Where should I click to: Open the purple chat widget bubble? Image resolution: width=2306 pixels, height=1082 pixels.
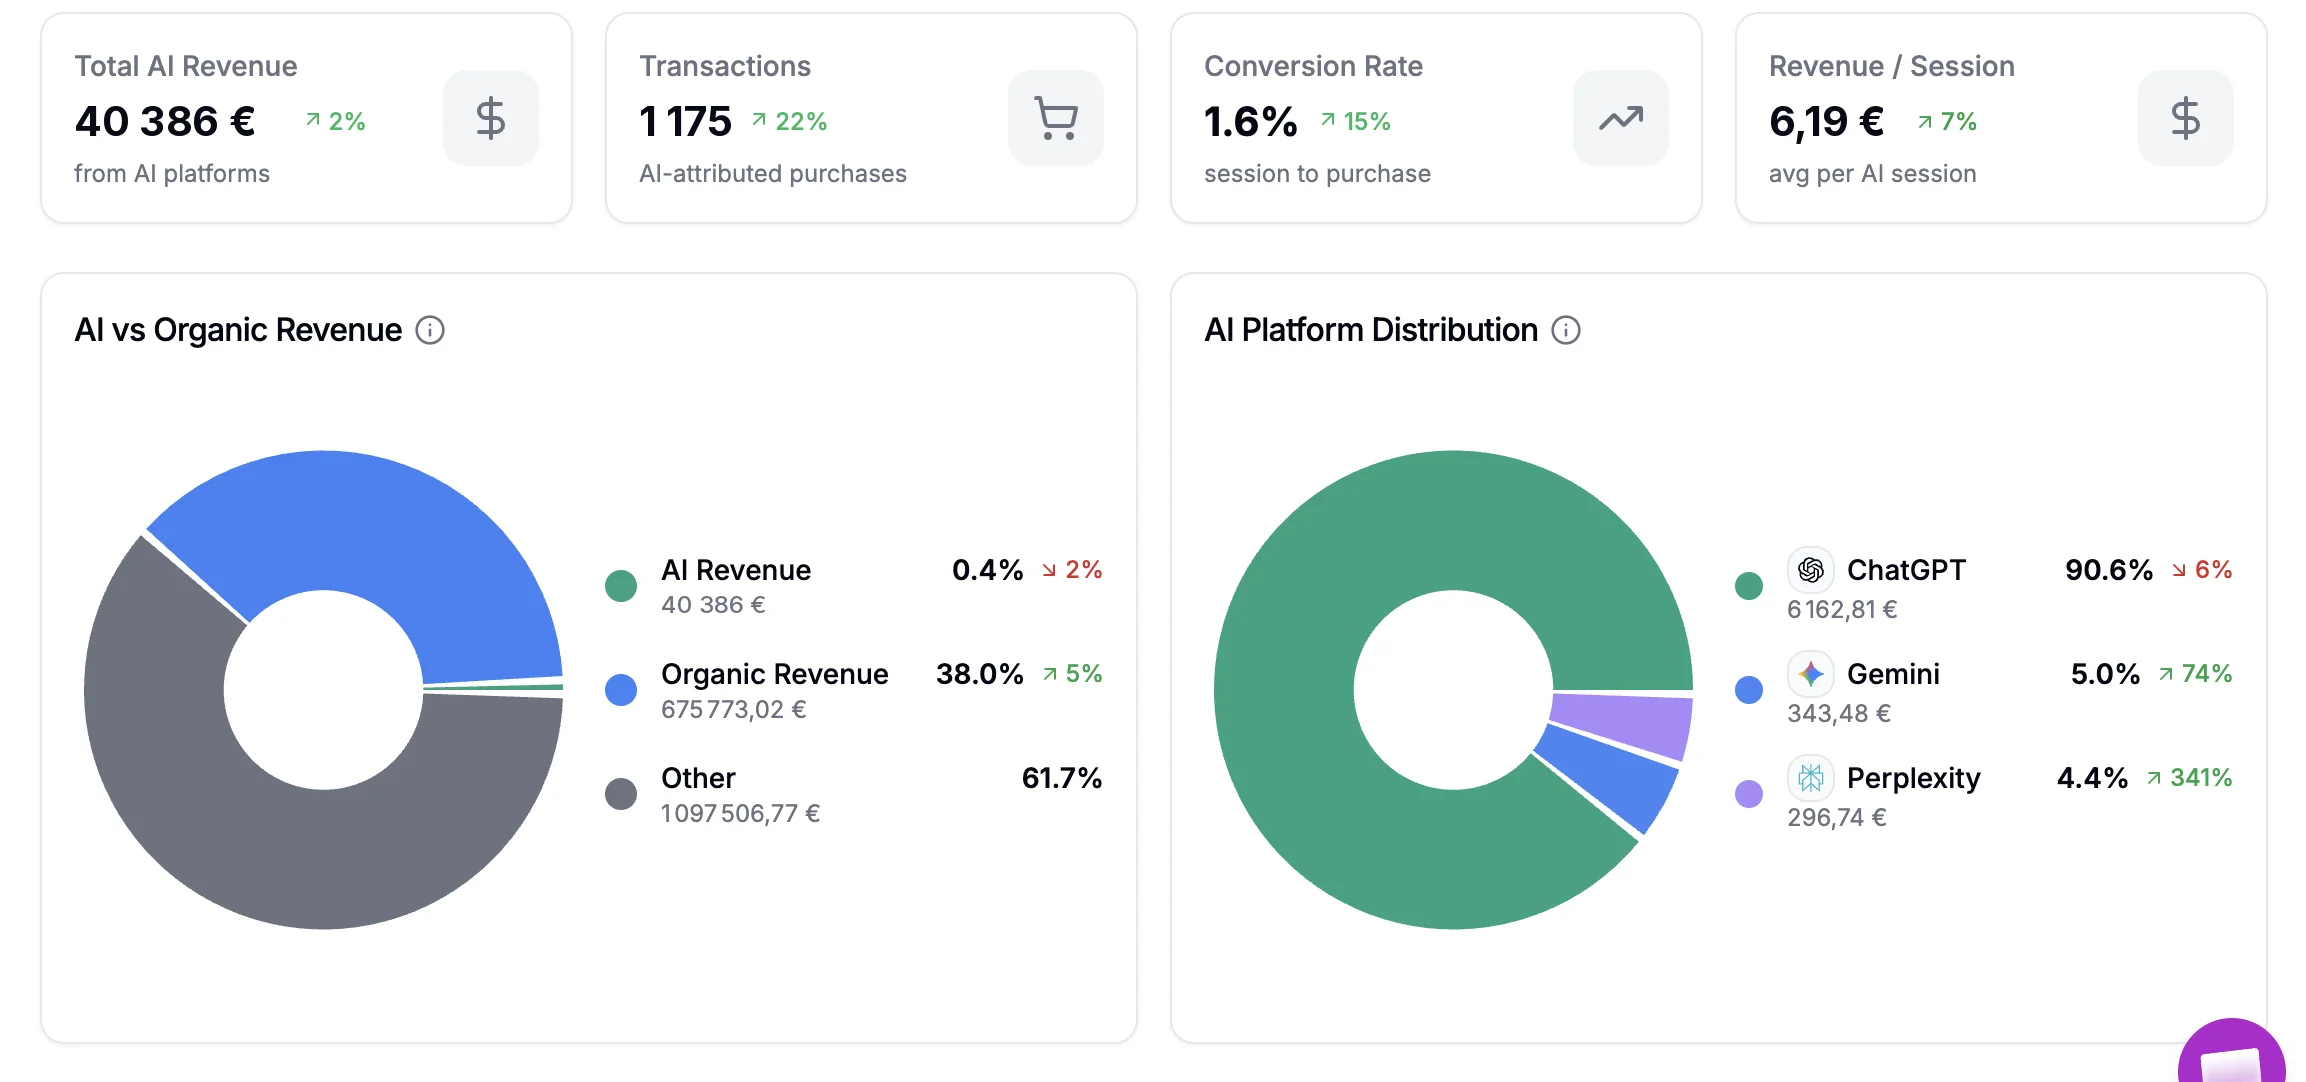(x=2232, y=1052)
